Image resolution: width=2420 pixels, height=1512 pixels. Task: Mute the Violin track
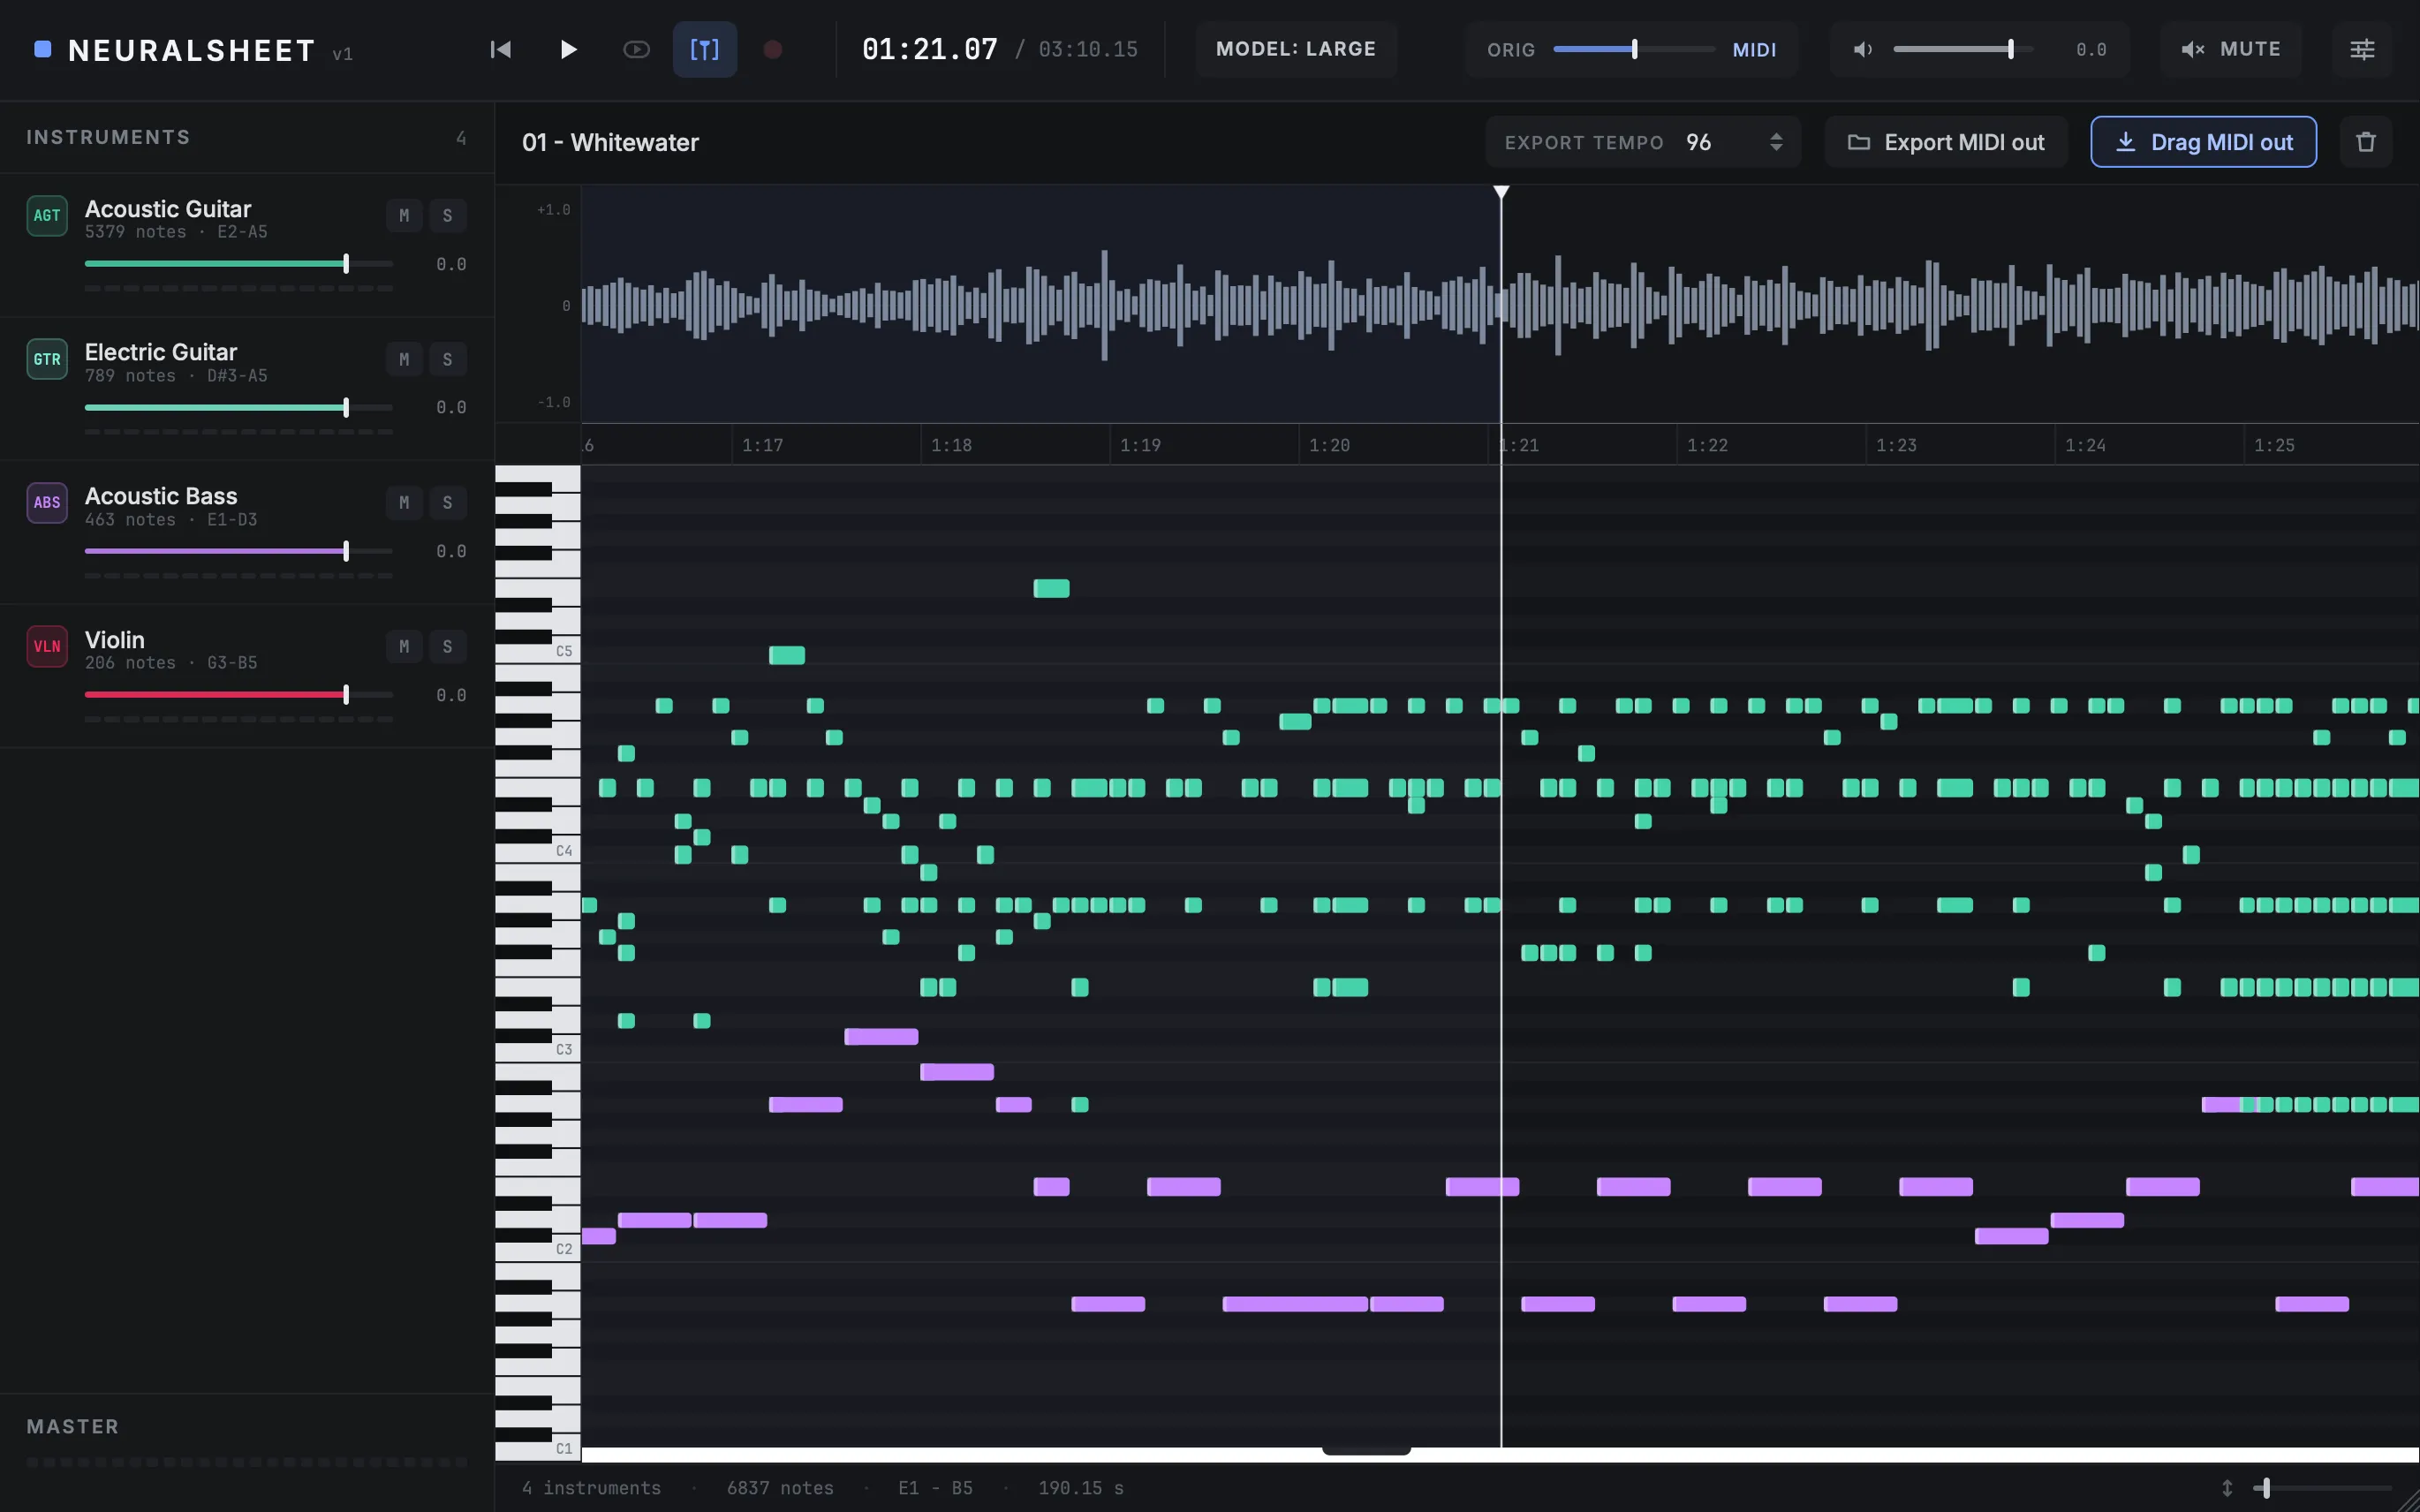tap(404, 647)
